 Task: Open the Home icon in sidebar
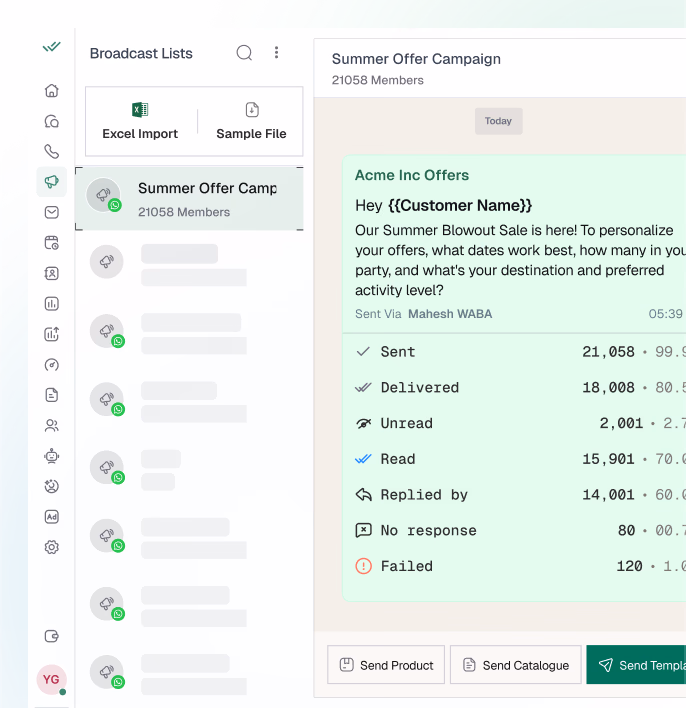pyautogui.click(x=52, y=91)
